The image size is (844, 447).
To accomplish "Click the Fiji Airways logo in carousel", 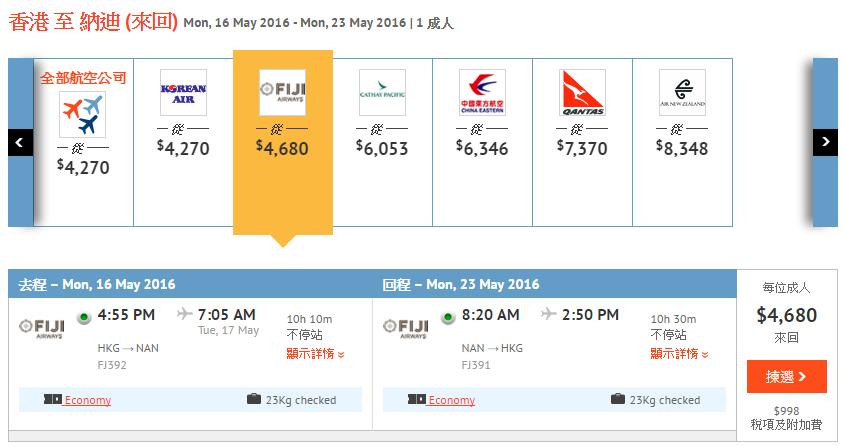I will pyautogui.click(x=282, y=92).
